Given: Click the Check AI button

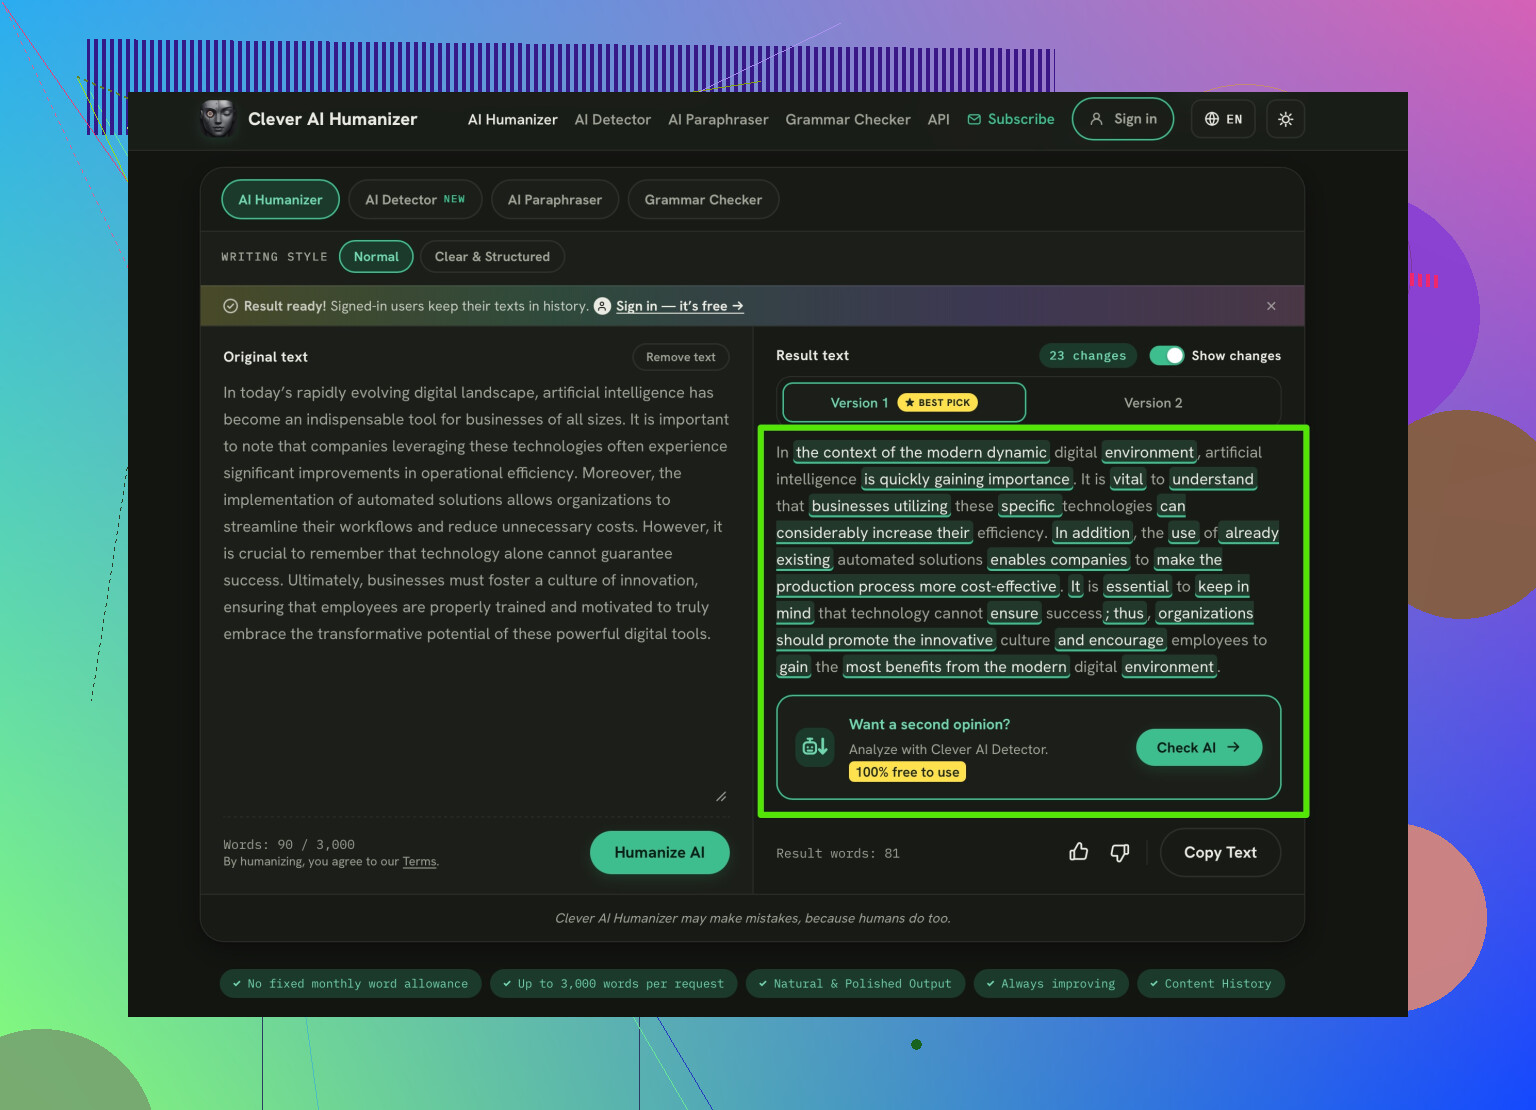Looking at the screenshot, I should [1199, 747].
